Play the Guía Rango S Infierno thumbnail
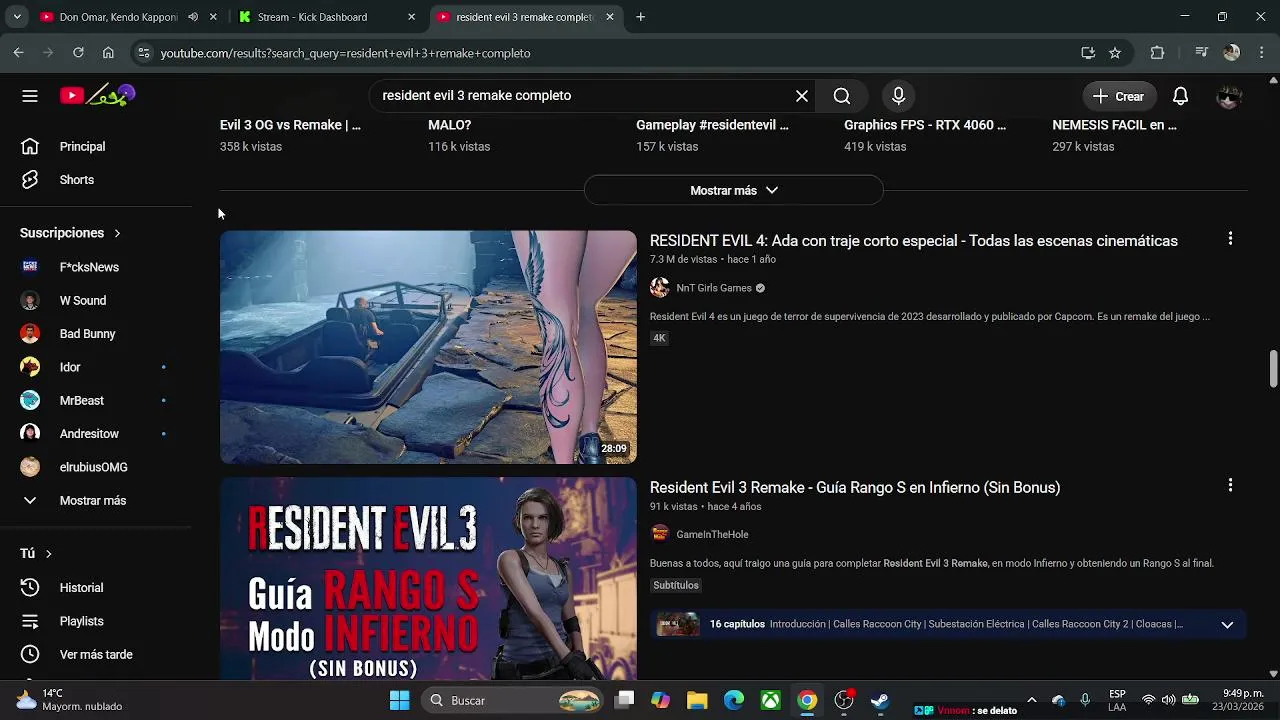This screenshot has height=720, width=1280. [428, 579]
